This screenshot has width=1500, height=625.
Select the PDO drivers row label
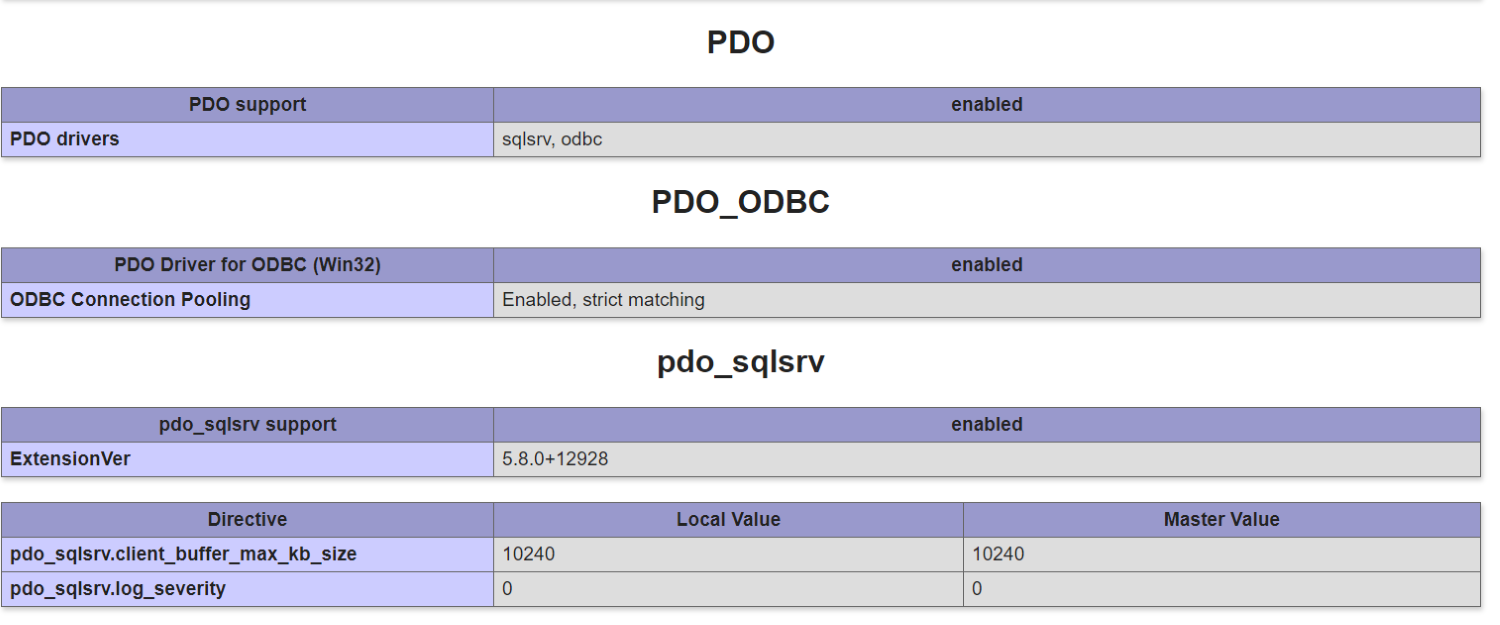coord(64,140)
